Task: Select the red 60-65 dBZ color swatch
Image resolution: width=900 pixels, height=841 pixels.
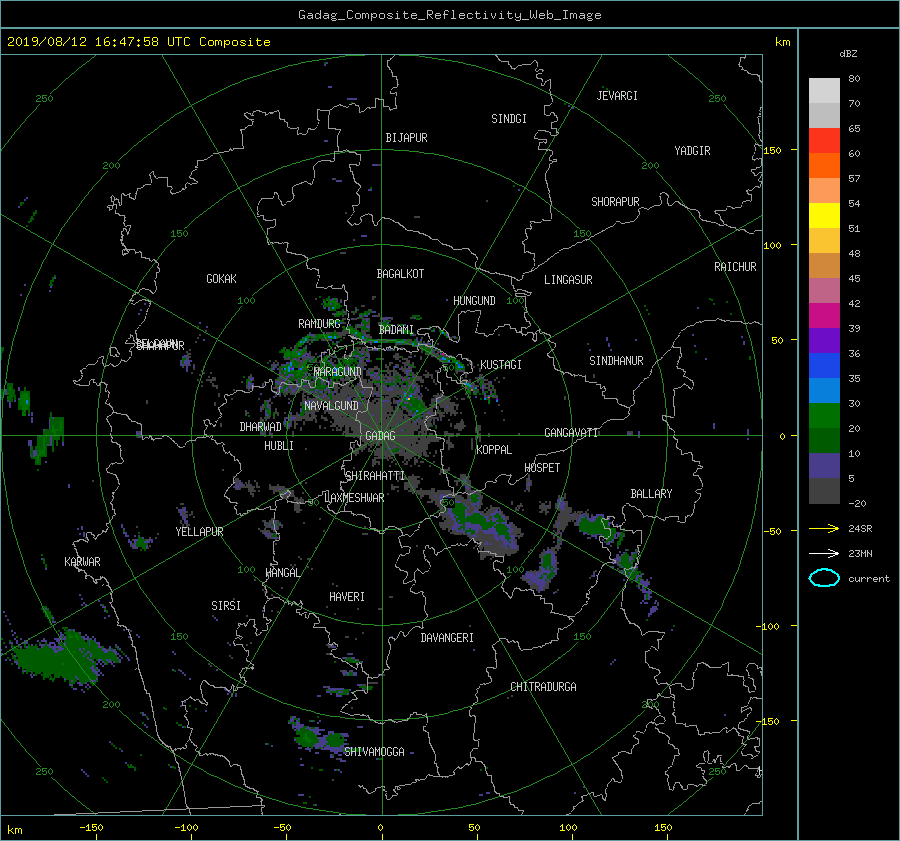Action: [x=824, y=141]
